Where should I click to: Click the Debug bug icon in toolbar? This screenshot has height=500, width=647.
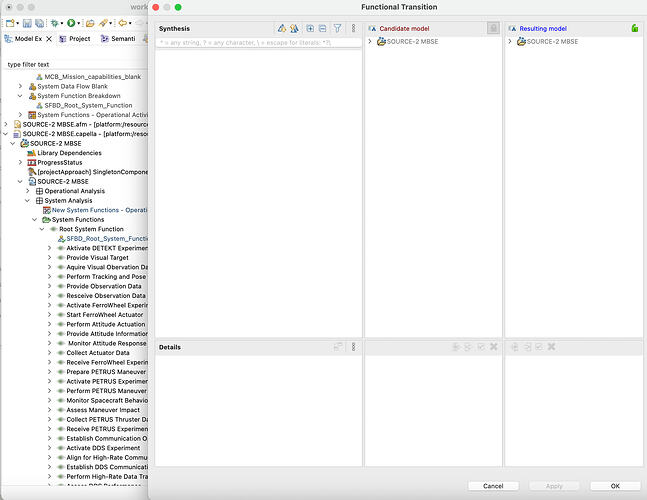(x=54, y=23)
